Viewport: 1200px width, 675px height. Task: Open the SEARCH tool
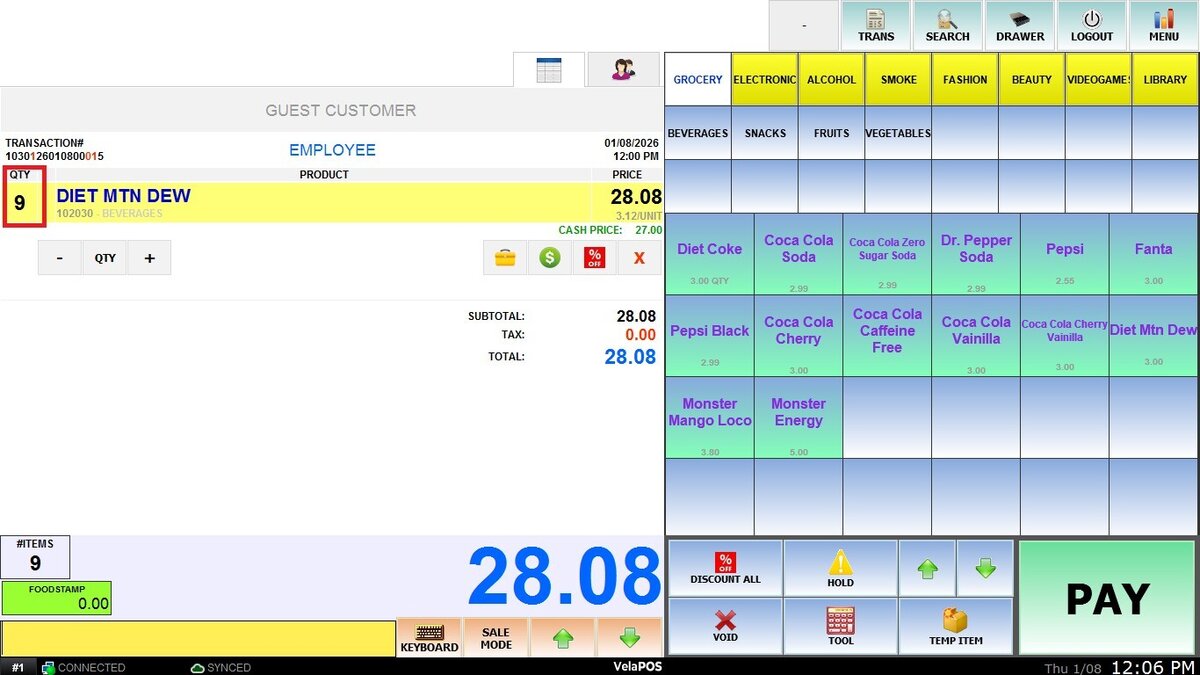[947, 26]
